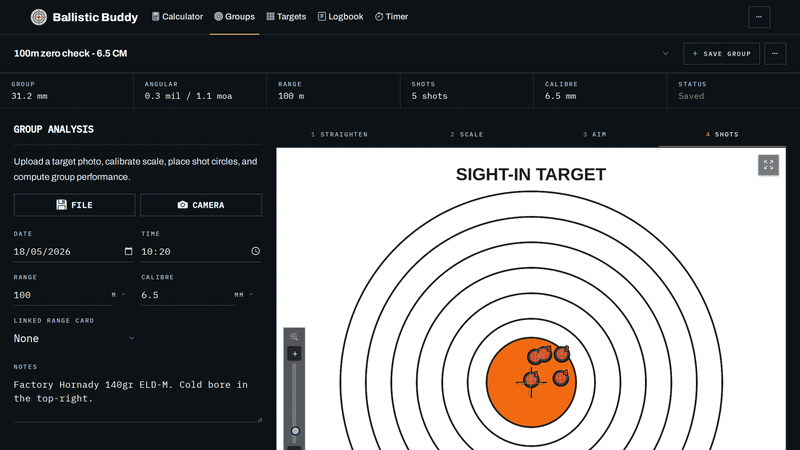Switch to step 3 Aim tab
This screenshot has height=450, width=800.
click(594, 134)
